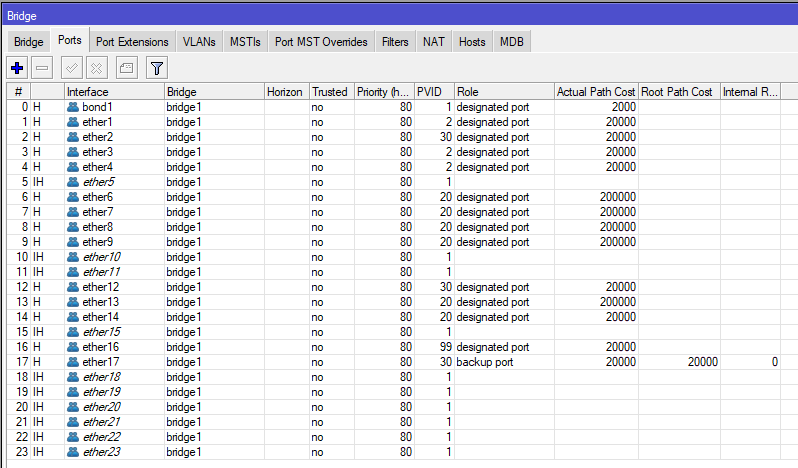This screenshot has height=468, width=798.
Task: Click the checkmark Enable button
Action: (x=72, y=68)
